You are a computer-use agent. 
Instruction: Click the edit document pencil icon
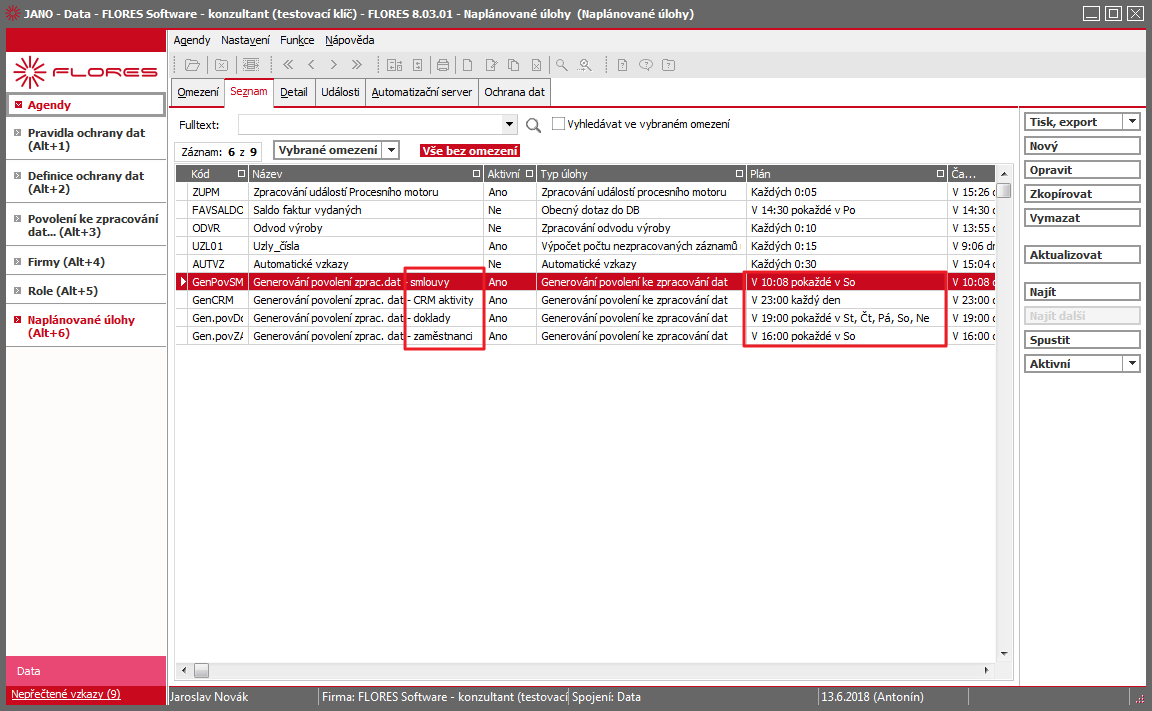click(491, 65)
